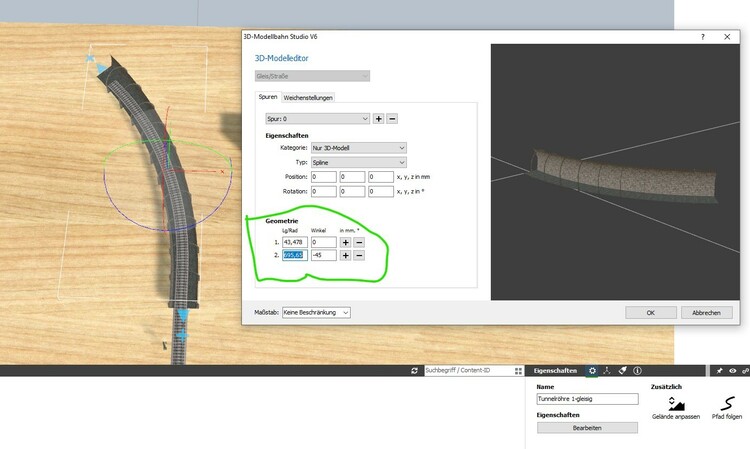Add a new track with the Spur plus button
Screen dimensions: 750x449
[x=378, y=119]
